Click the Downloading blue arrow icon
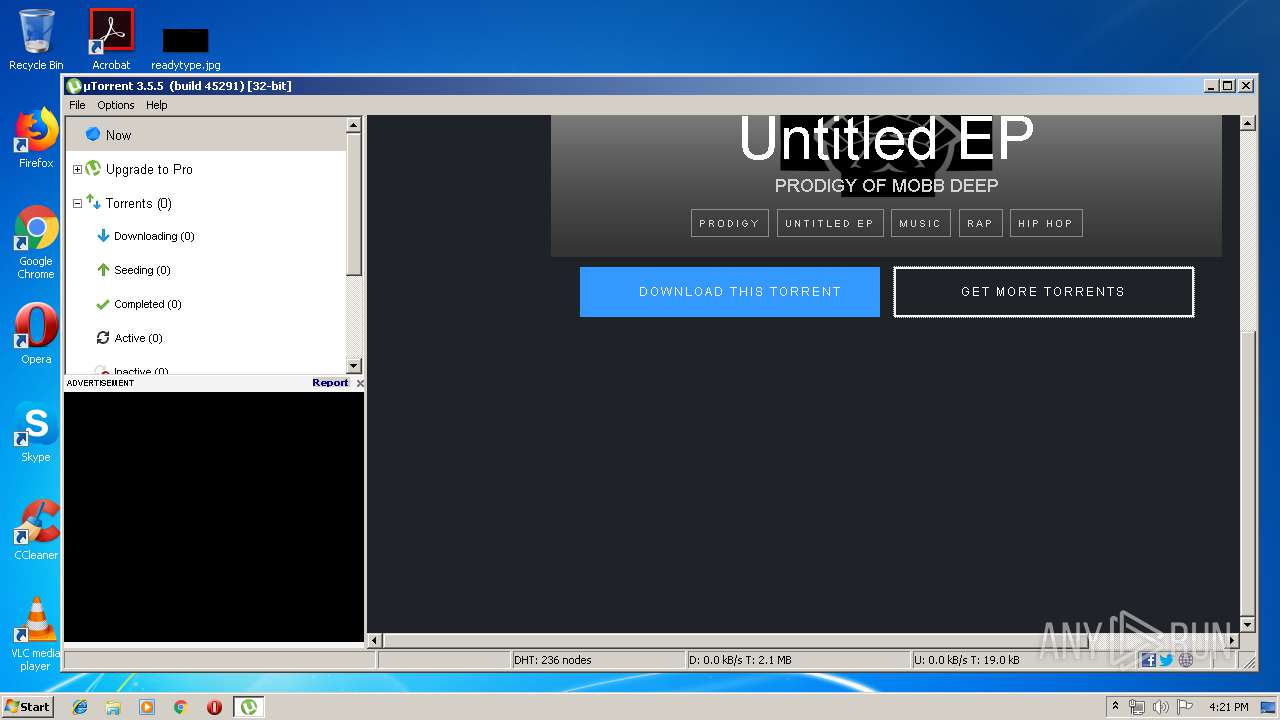The width and height of the screenshot is (1280, 720). coord(102,236)
